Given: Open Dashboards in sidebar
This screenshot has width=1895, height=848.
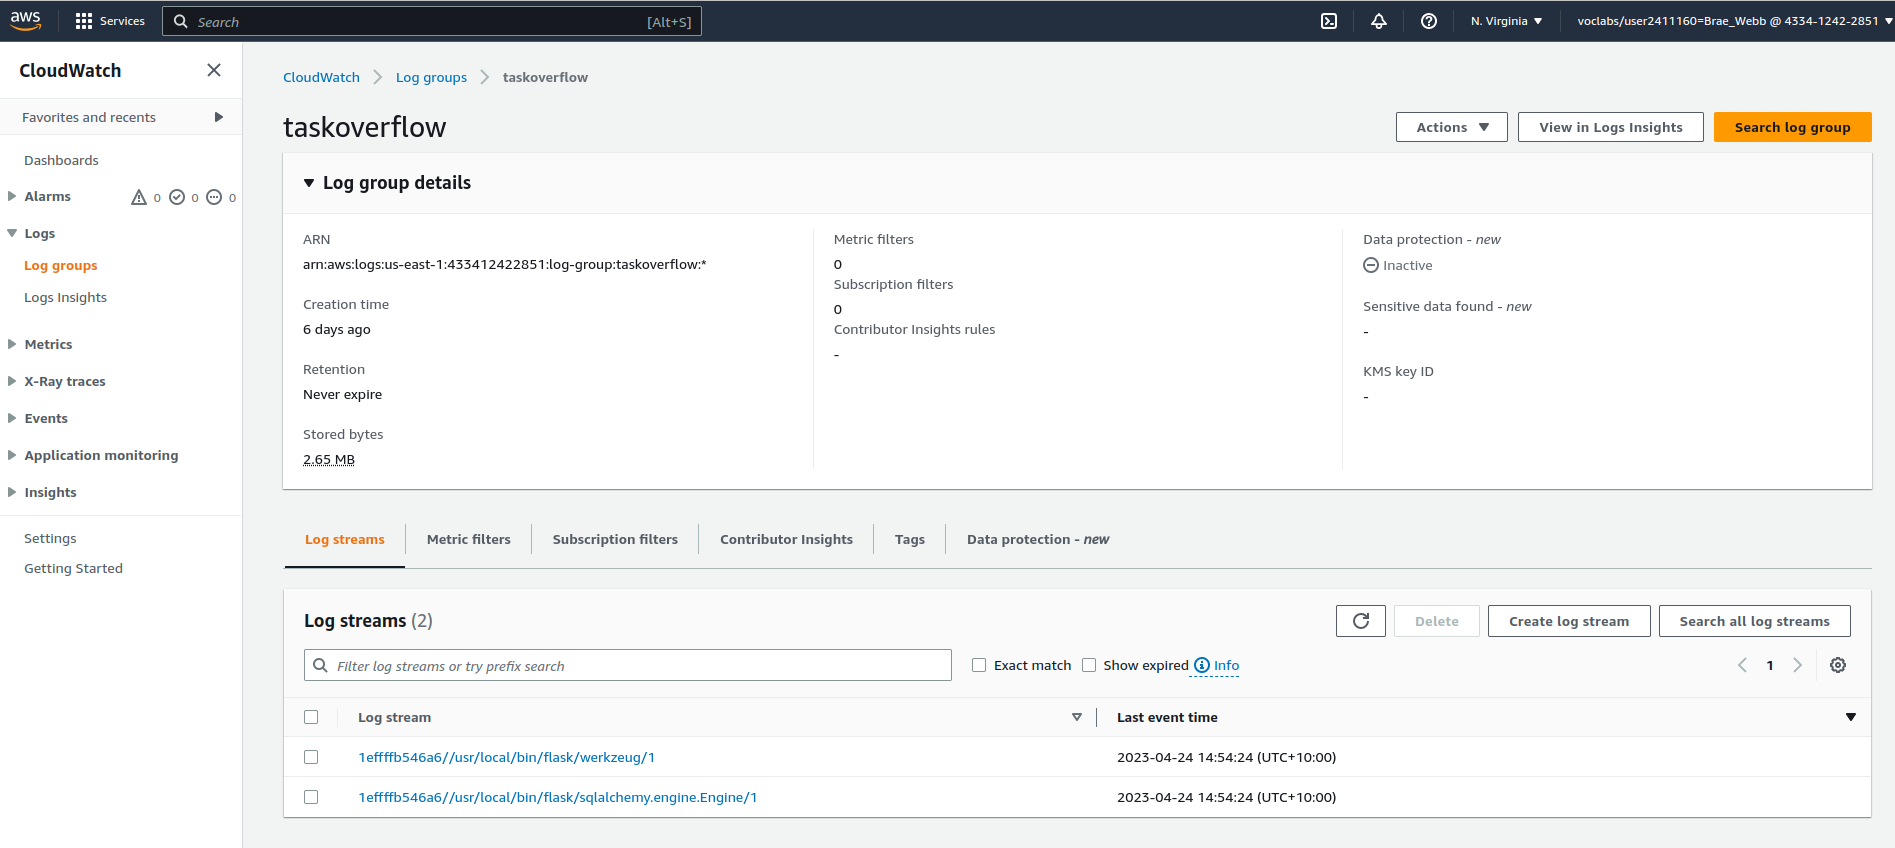Looking at the screenshot, I should 61,160.
